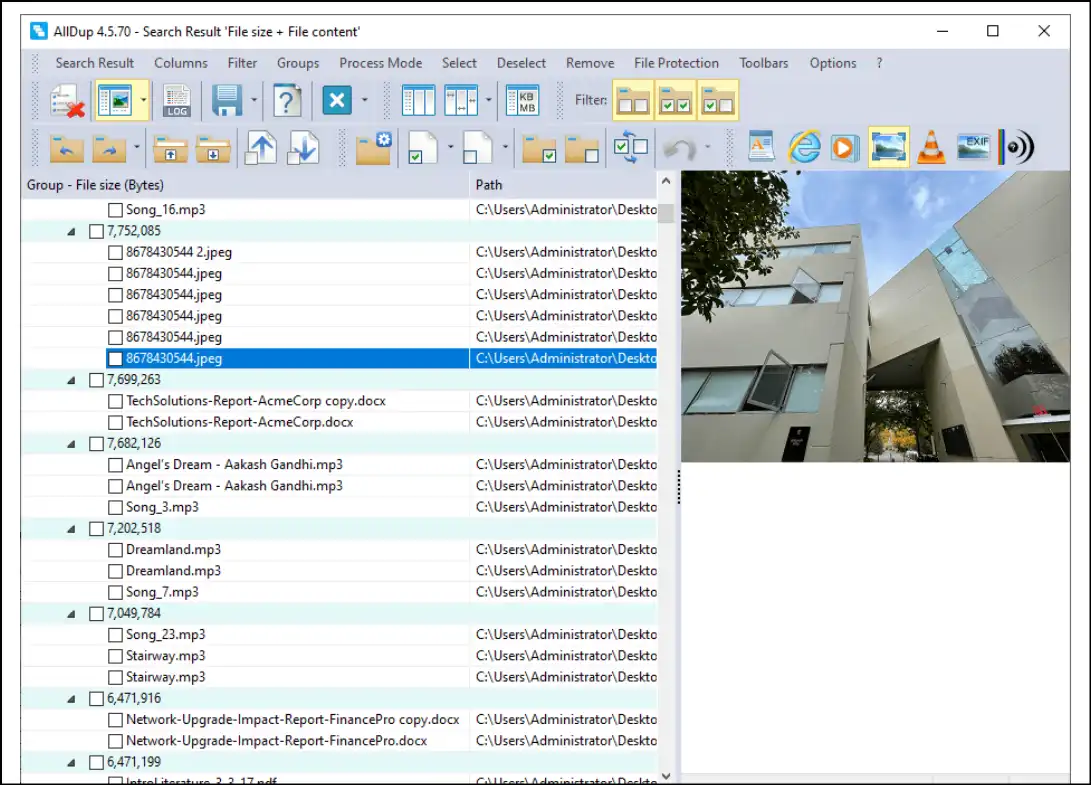Toggle checkbox of group 7,699,263
This screenshot has height=785, width=1091.
coord(96,380)
